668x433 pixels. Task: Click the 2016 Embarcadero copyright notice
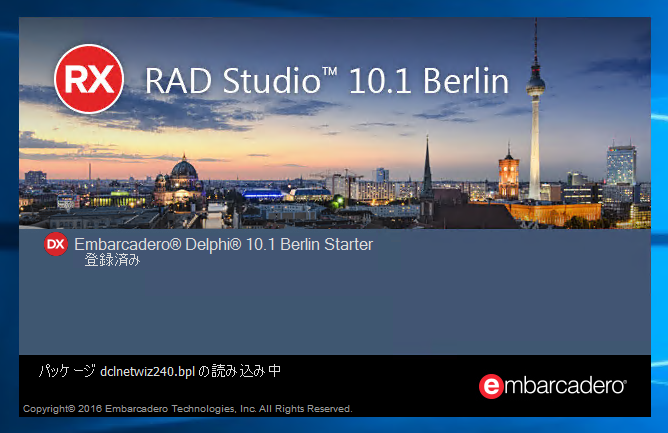(x=187, y=409)
